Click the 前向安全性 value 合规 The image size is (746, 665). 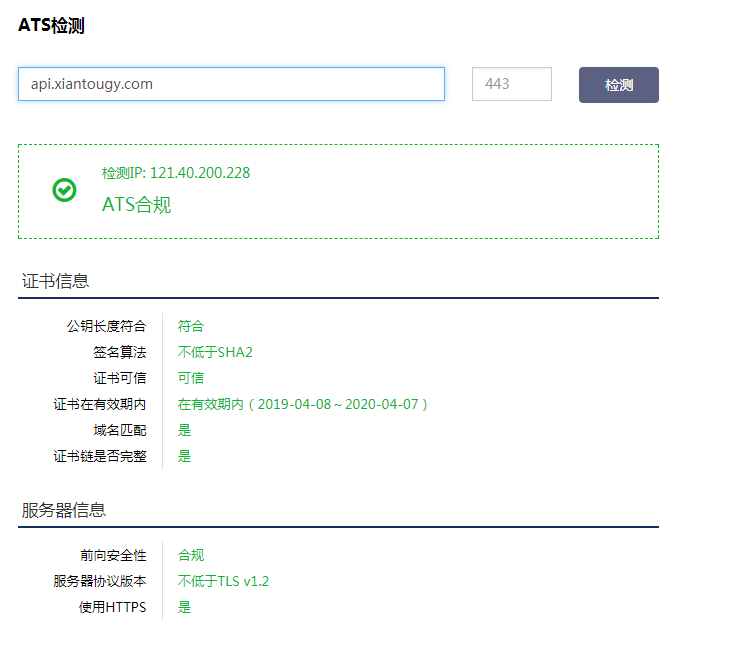coord(191,555)
